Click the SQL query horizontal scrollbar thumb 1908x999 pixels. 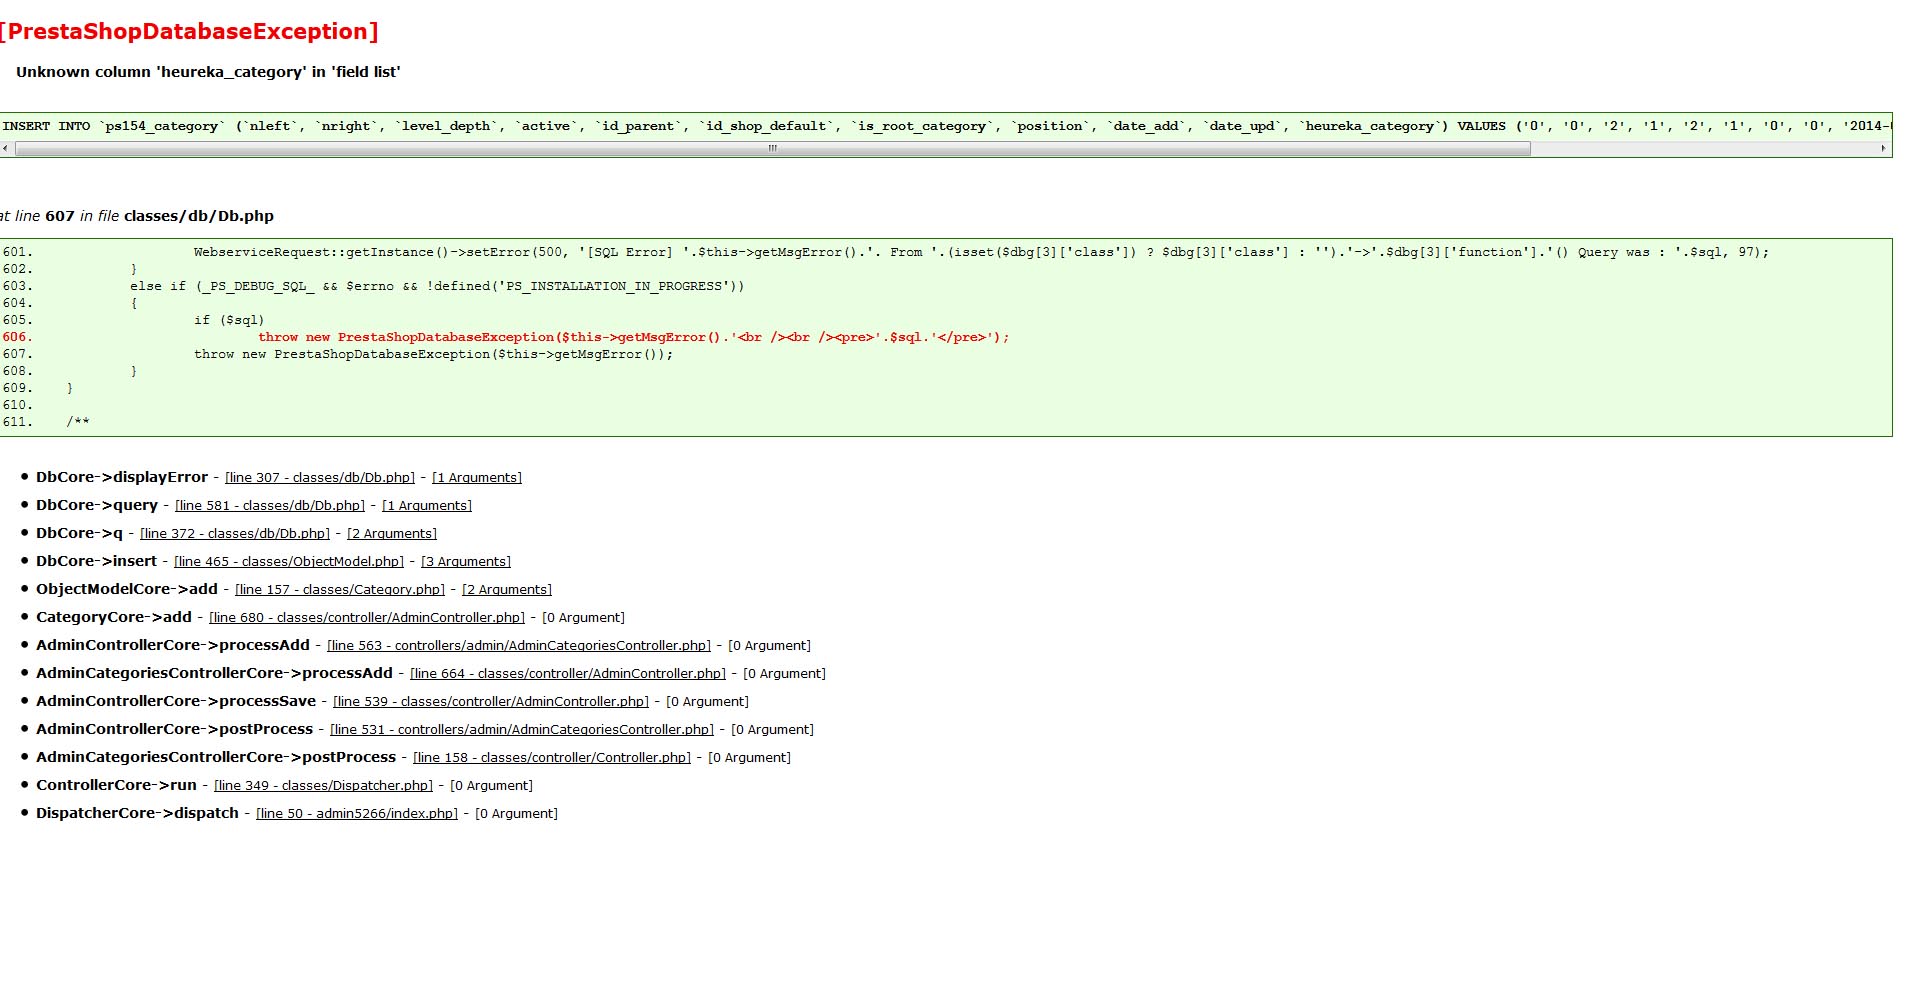(772, 149)
